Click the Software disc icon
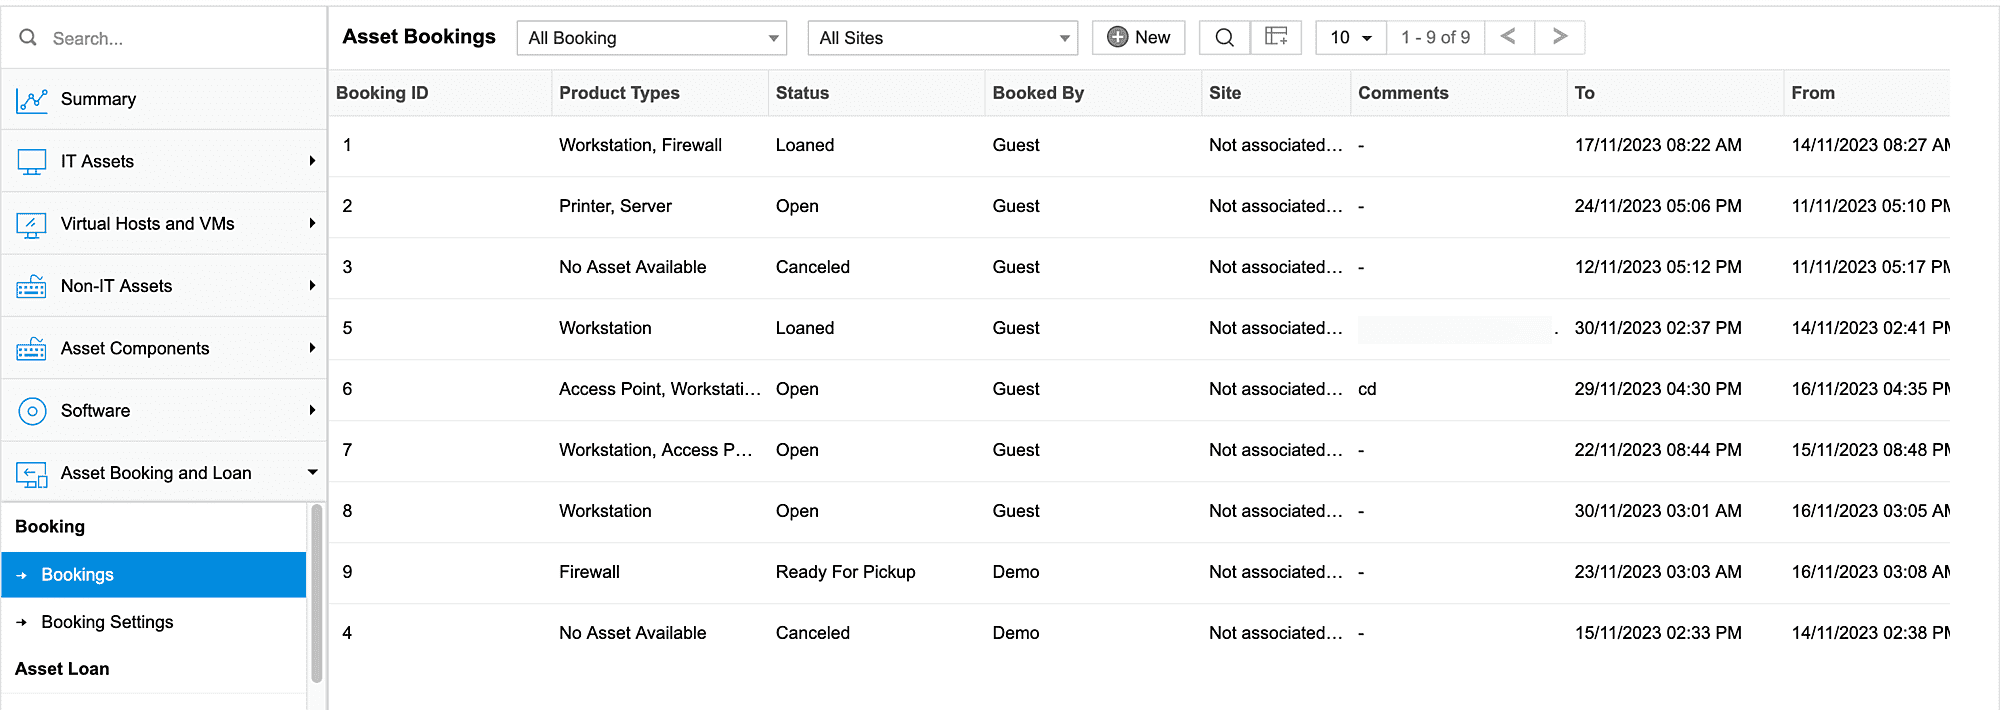Image resolution: width=2000 pixels, height=710 pixels. [x=32, y=411]
